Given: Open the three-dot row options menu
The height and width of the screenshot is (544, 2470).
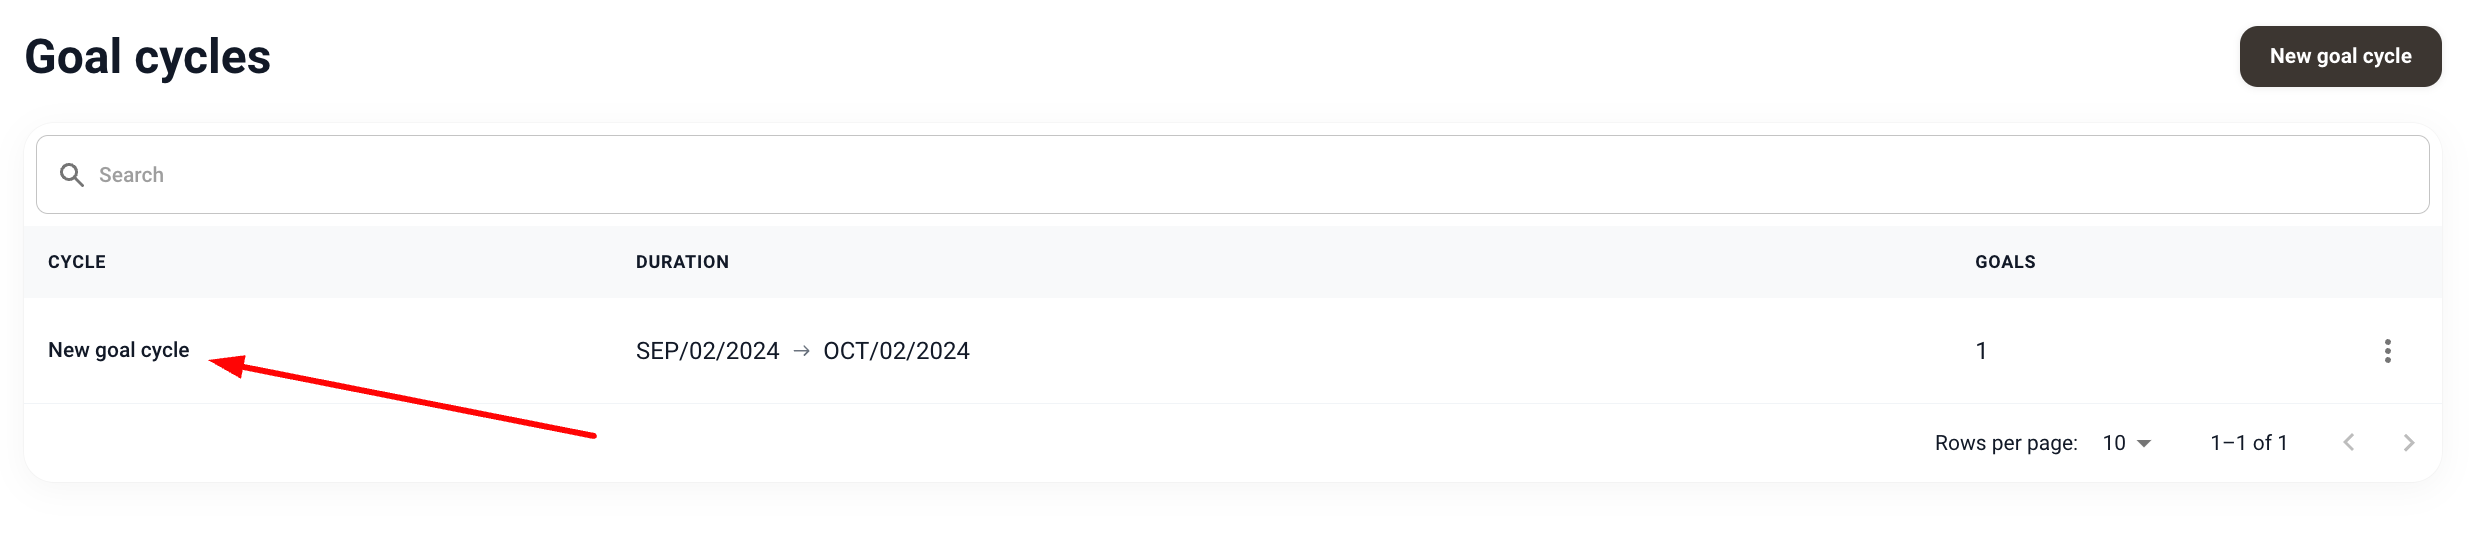Looking at the screenshot, I should pos(2387,351).
